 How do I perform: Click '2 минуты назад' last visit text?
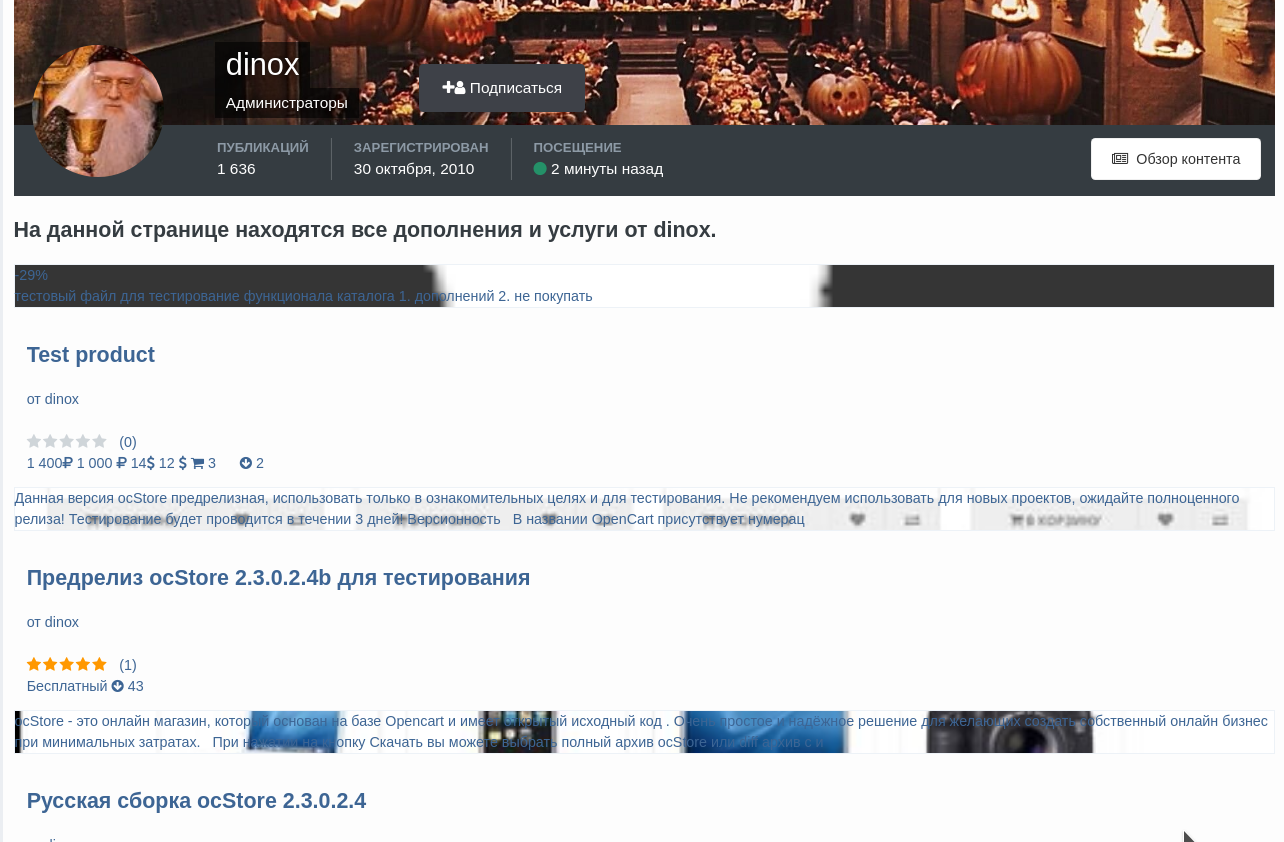(607, 169)
